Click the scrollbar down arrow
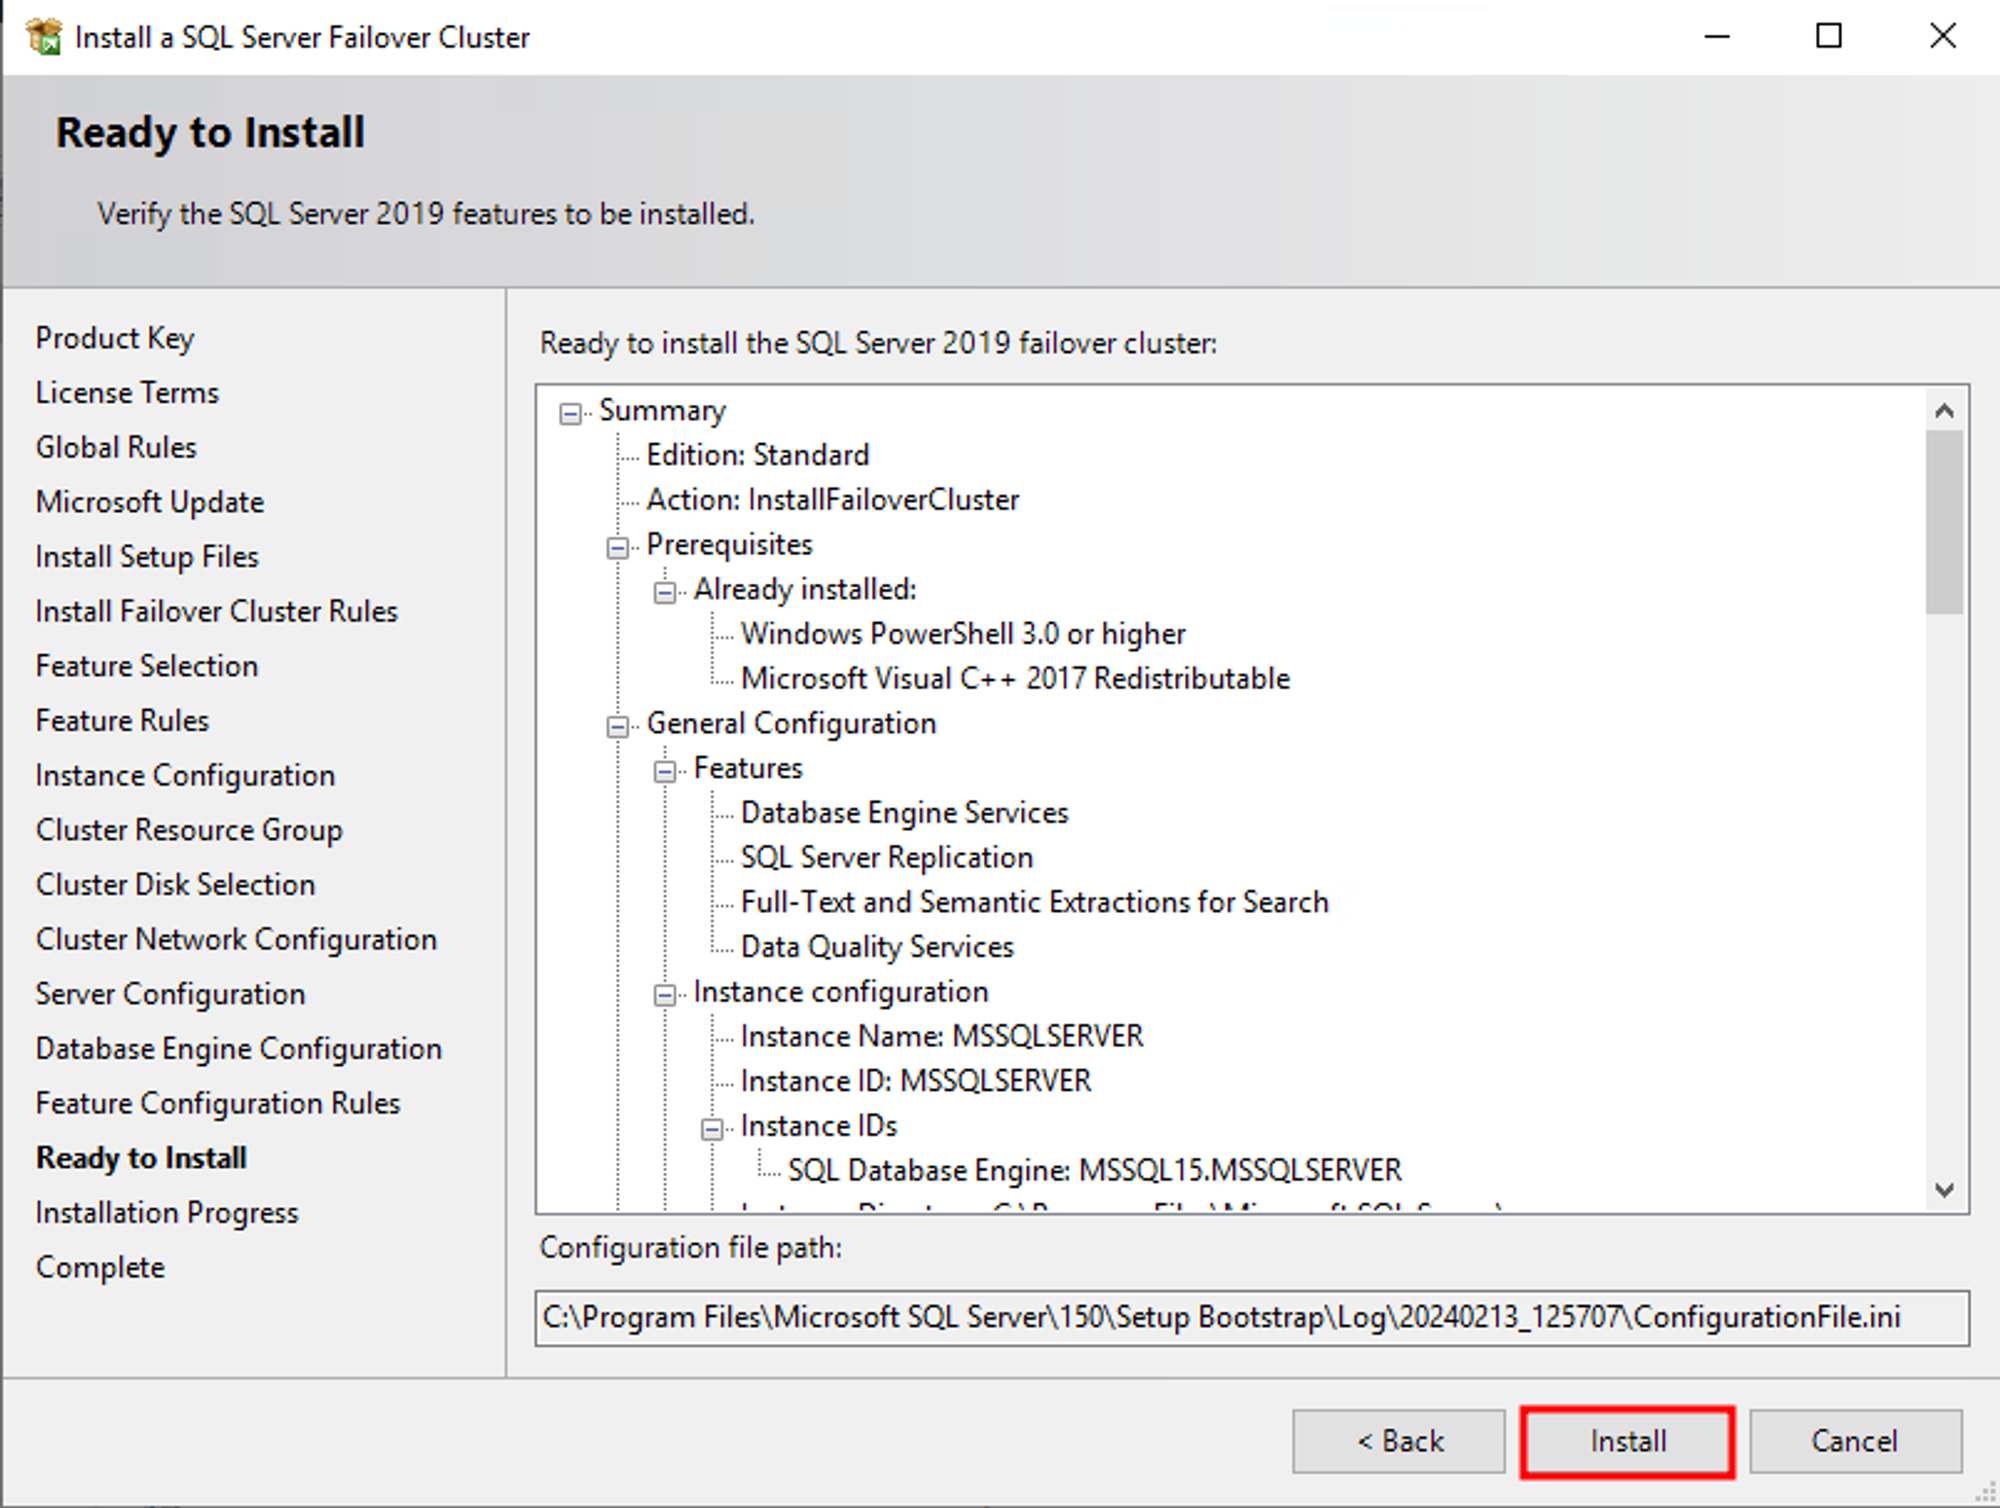Screen dimensions: 2000x1508 coord(1944,1189)
